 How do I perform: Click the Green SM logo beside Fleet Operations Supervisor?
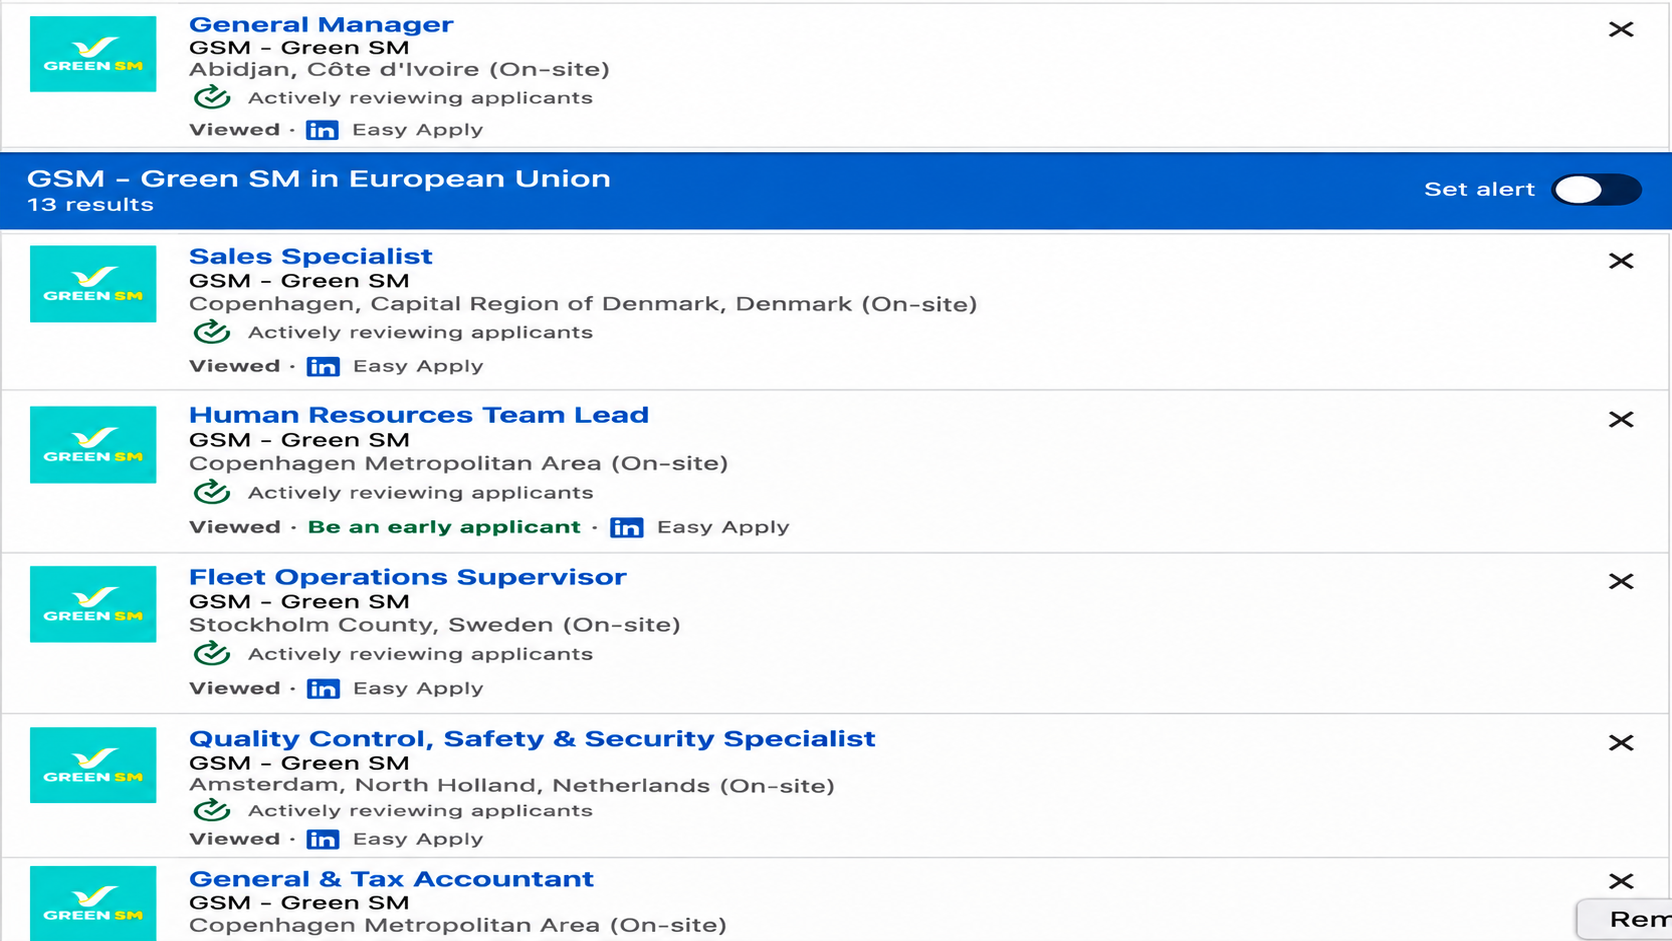93,604
